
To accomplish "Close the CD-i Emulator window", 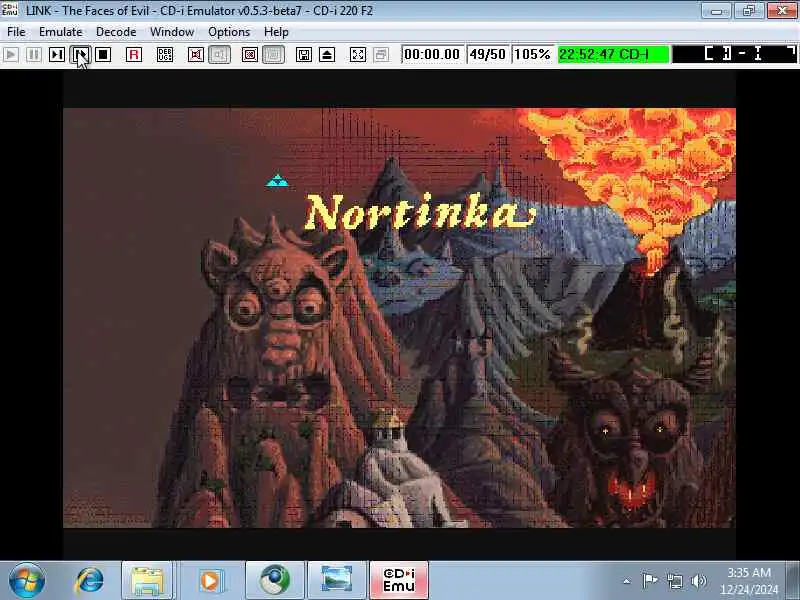I will 782,10.
